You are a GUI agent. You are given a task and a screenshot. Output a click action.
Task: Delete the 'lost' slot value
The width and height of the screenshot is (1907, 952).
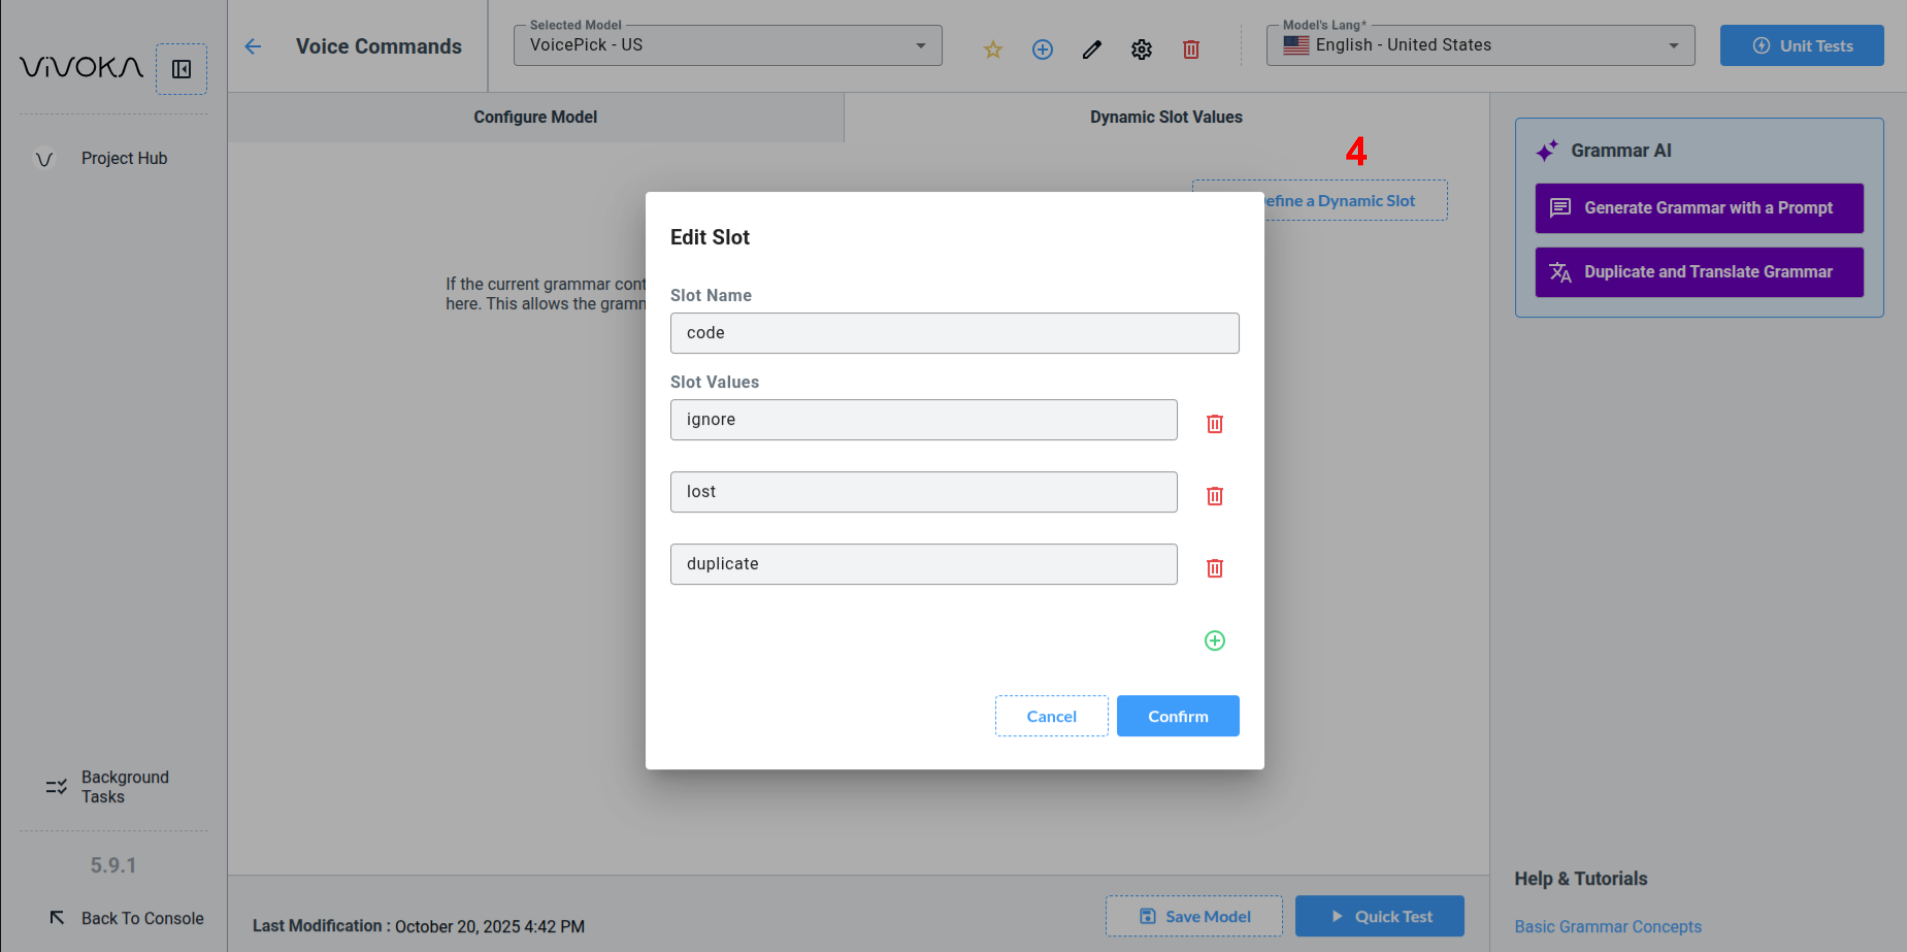[1214, 496]
